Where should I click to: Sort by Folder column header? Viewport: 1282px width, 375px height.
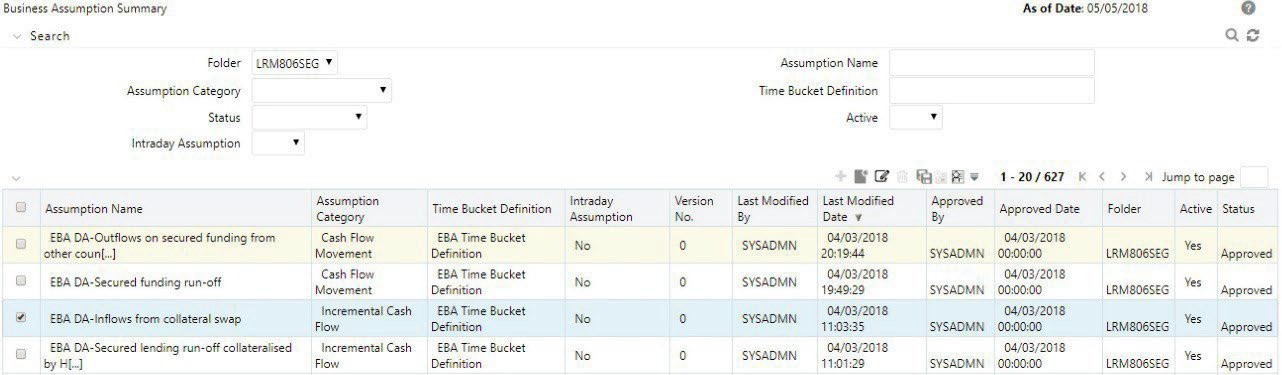point(1125,209)
